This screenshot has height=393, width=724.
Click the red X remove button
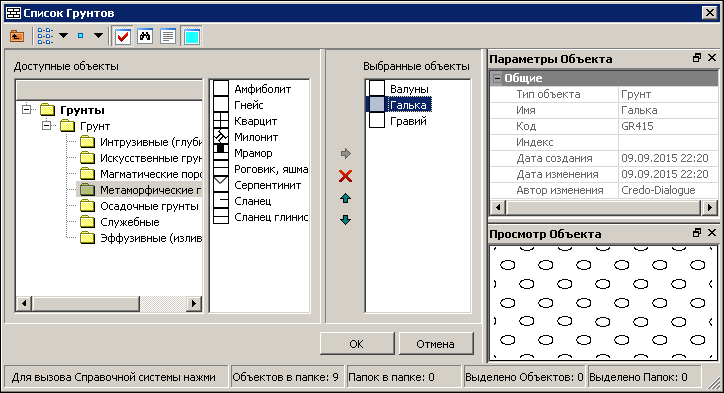tap(345, 176)
